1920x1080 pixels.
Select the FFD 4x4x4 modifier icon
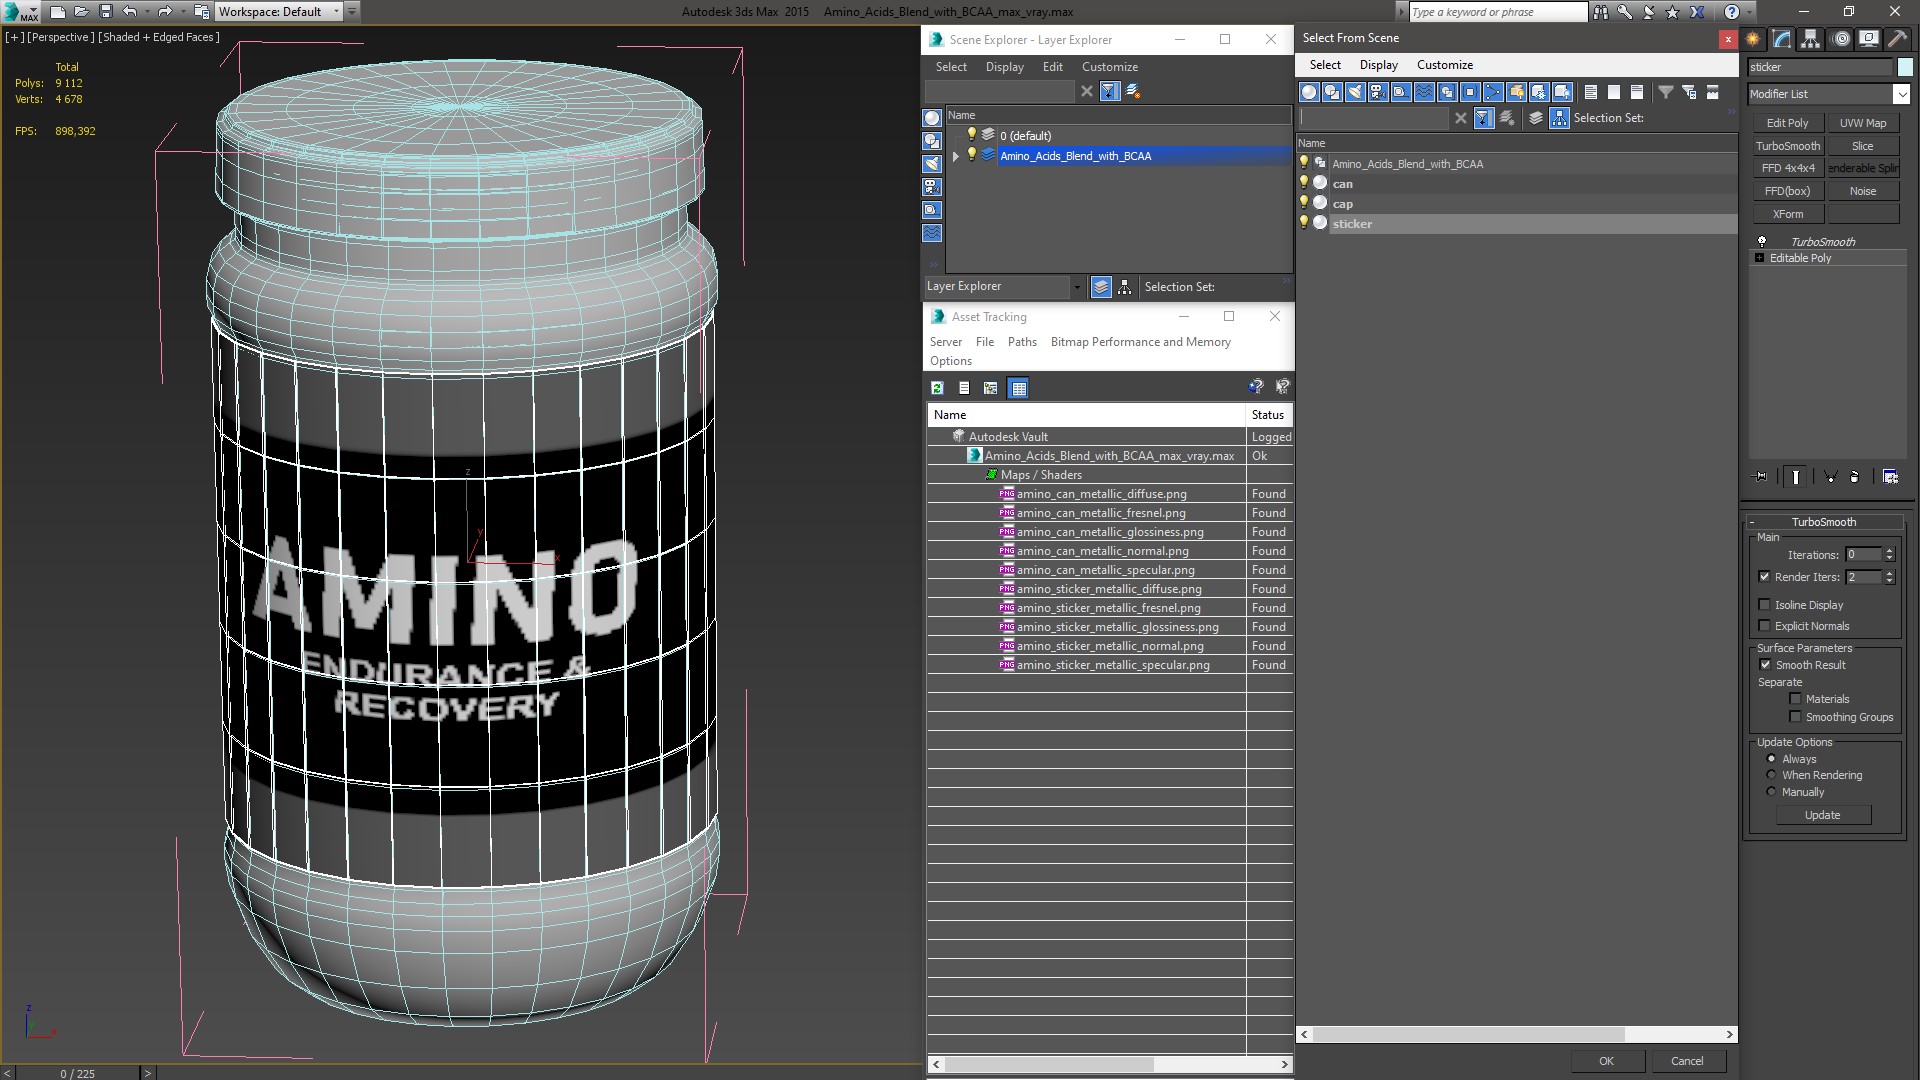click(1788, 167)
